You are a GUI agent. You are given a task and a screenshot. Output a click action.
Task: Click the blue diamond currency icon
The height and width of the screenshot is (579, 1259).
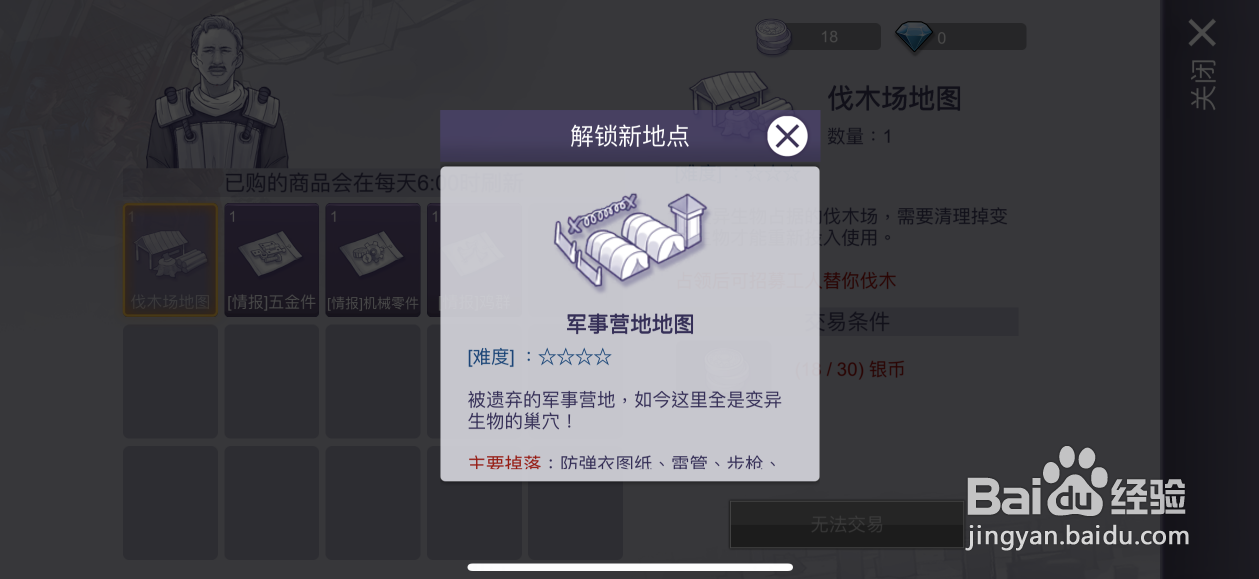(913, 37)
